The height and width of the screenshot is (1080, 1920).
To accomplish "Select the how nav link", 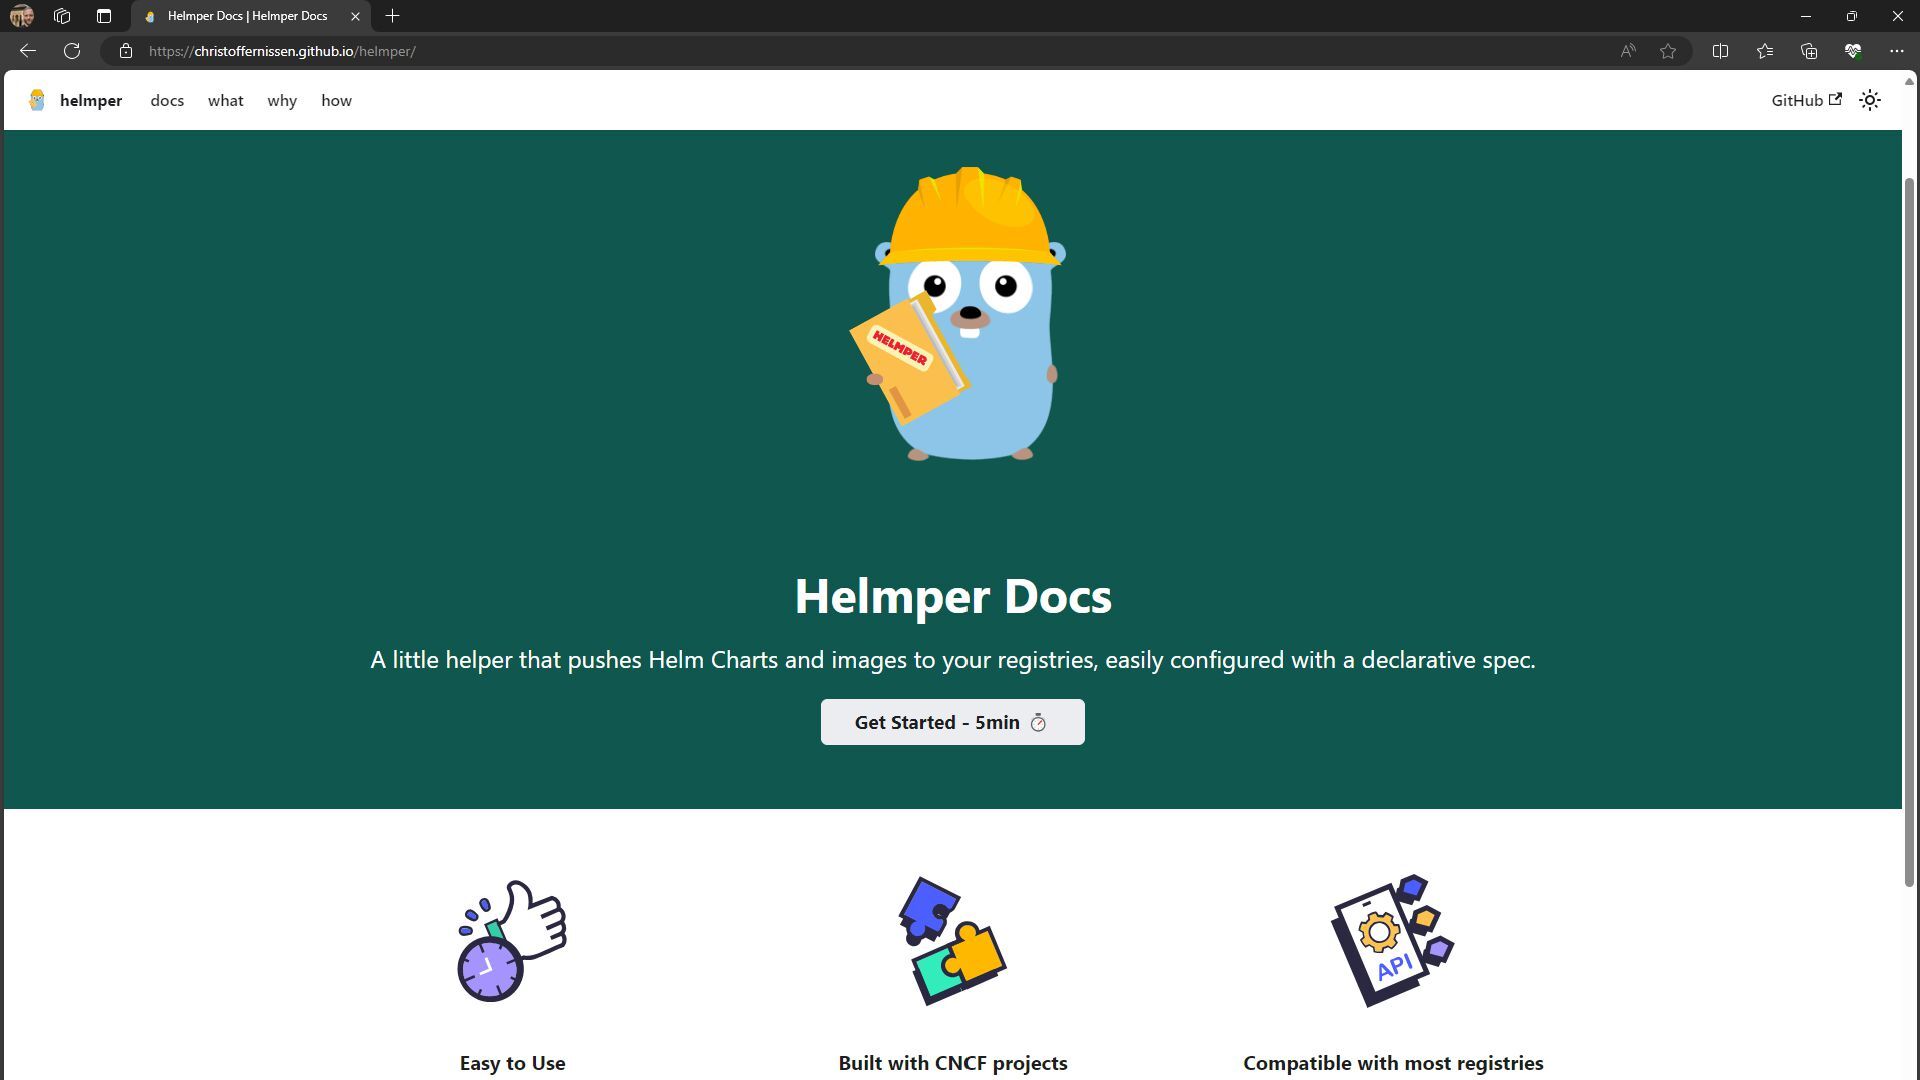I will click(336, 101).
